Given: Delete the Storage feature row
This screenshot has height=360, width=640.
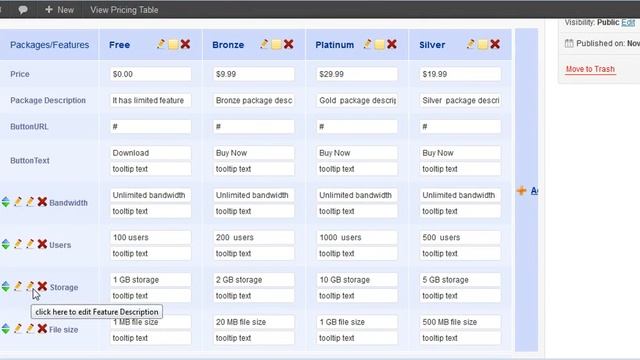Looking at the screenshot, I should tap(42, 287).
